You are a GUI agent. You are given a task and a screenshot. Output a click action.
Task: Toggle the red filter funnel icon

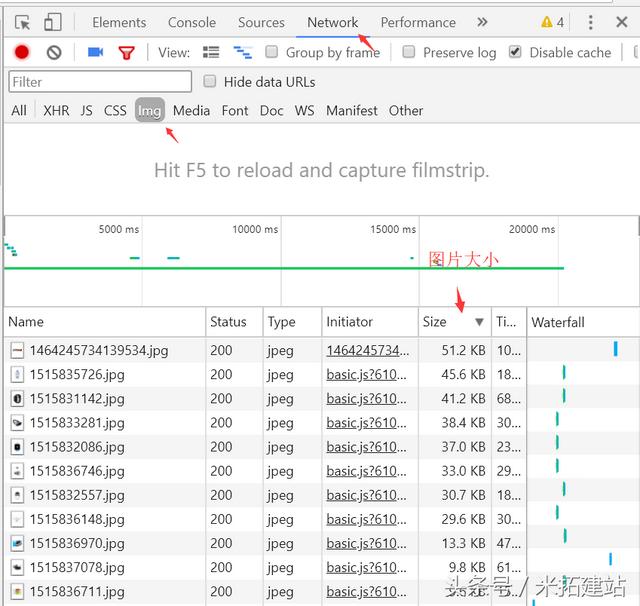coord(126,52)
